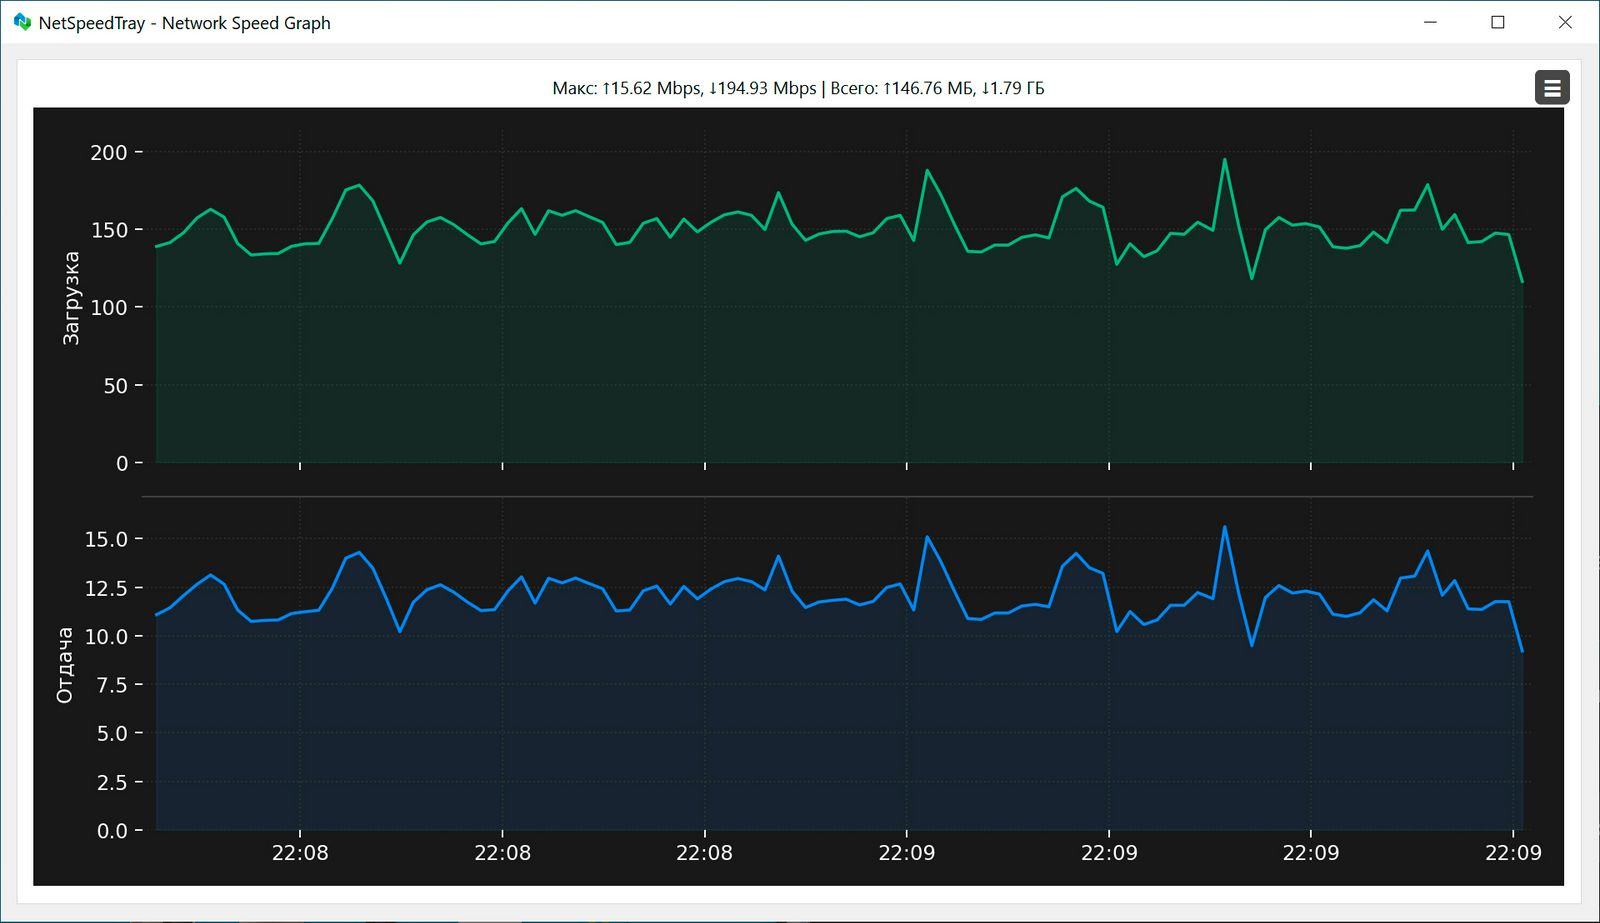Click the tallest green download peak near 195
The height and width of the screenshot is (923, 1600).
coord(1224,160)
